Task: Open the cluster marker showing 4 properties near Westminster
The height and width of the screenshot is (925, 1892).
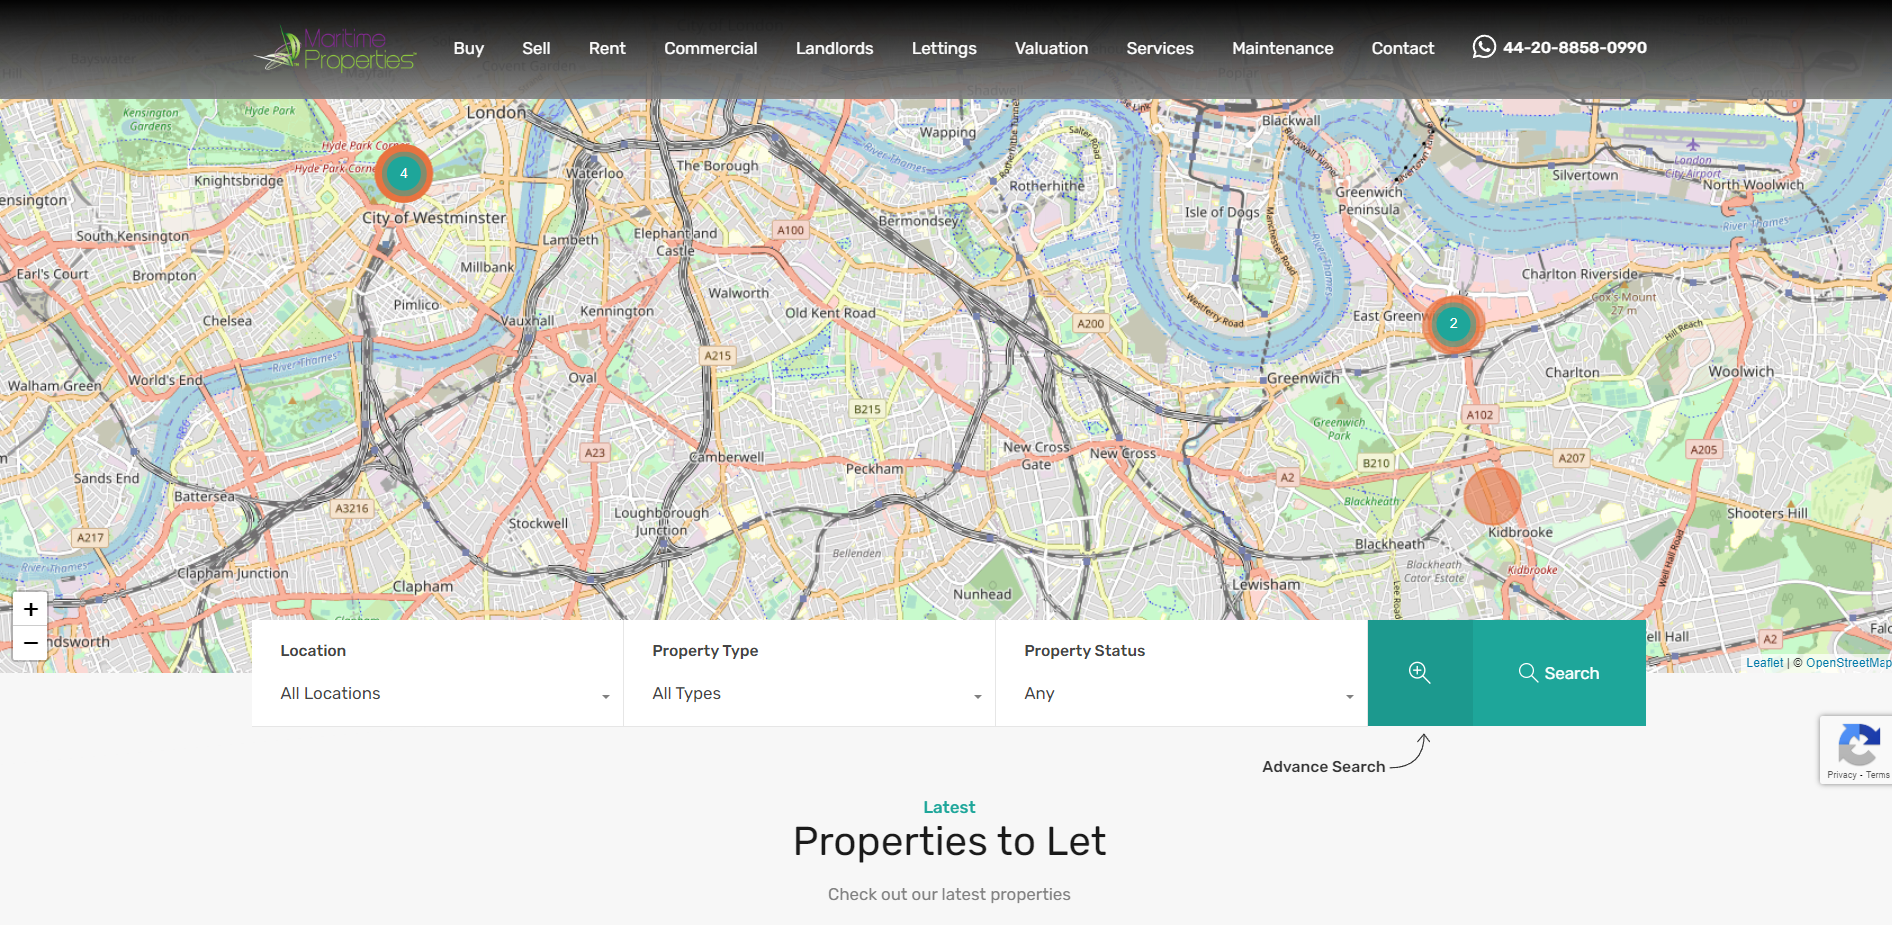Action: click(x=403, y=173)
